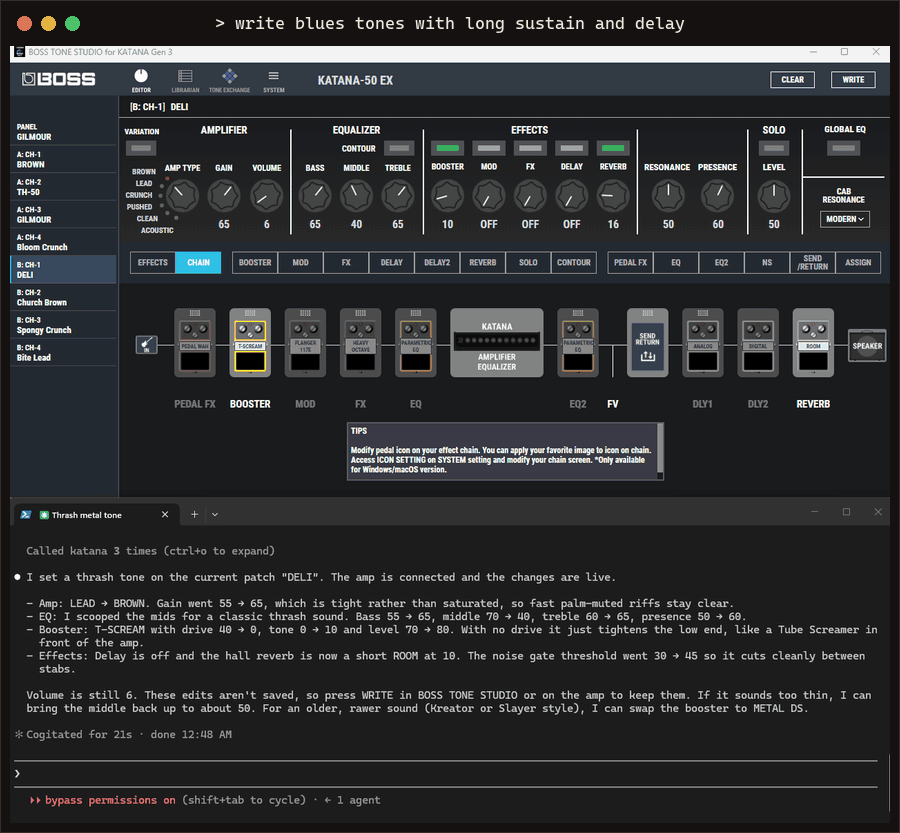This screenshot has width=900, height=833.
Task: Enable the FX effect switch
Action: click(x=530, y=148)
